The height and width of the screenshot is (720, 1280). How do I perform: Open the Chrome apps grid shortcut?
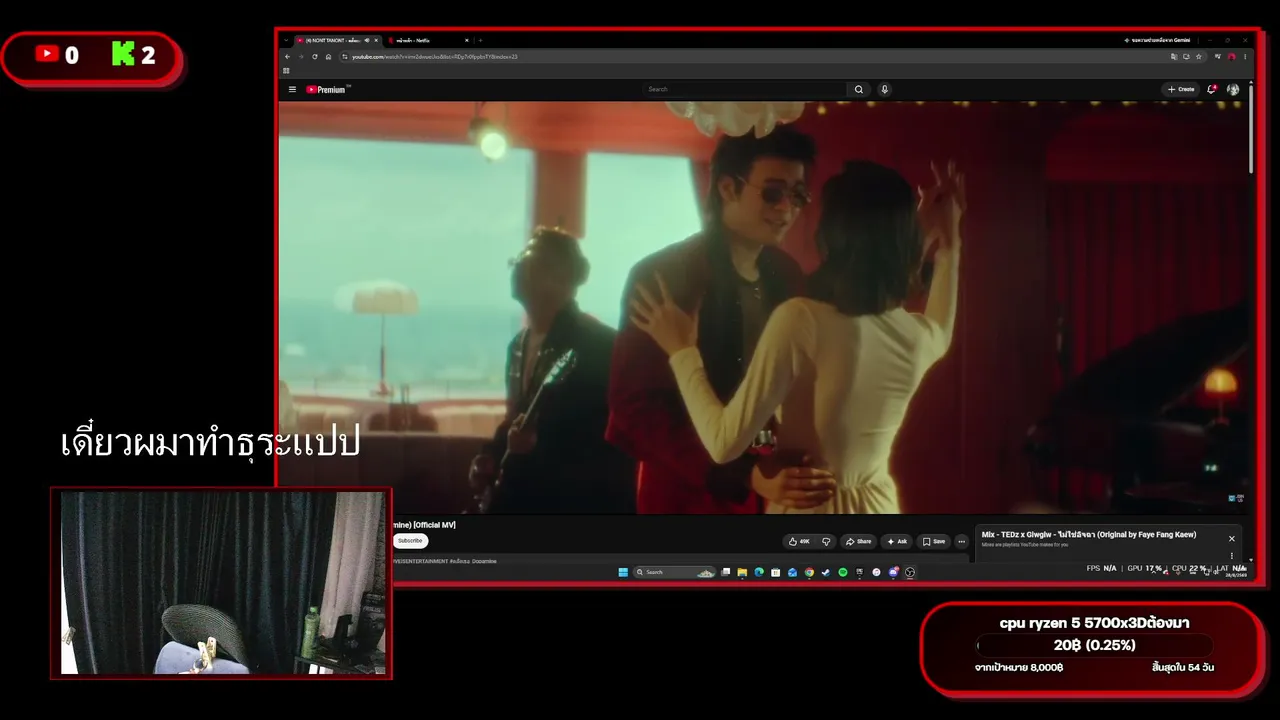click(286, 71)
